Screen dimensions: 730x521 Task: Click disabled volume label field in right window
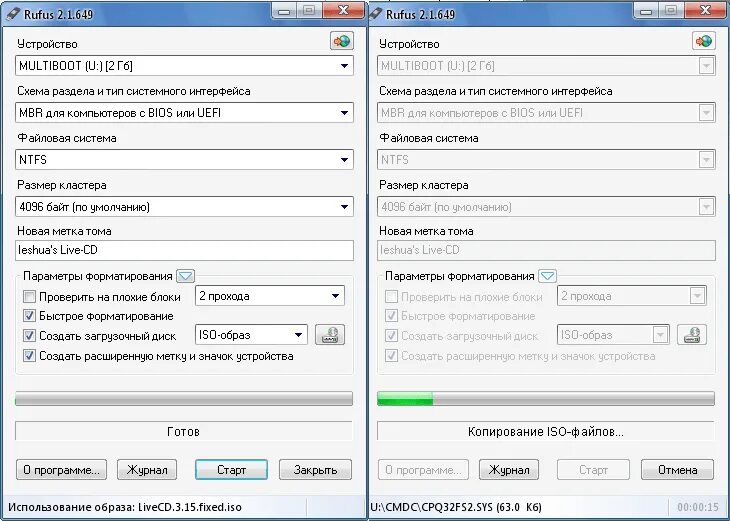547,250
